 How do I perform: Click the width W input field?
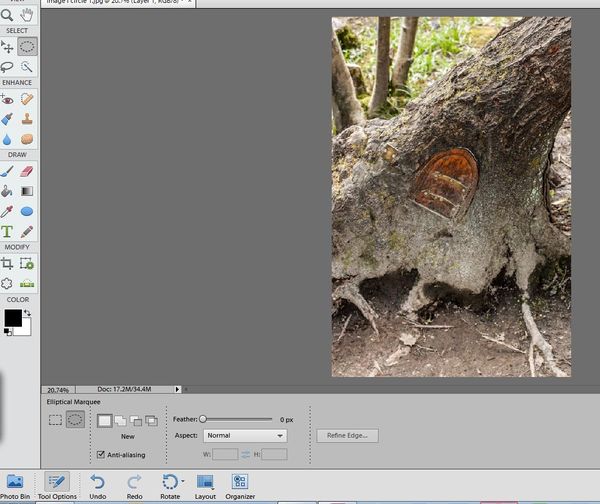pos(225,454)
